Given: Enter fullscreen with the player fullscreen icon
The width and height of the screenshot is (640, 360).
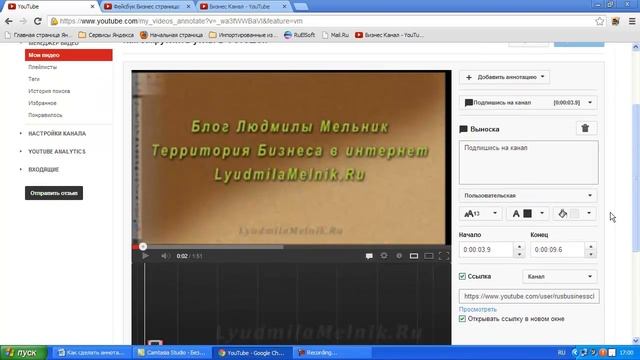Looking at the screenshot, I should click(444, 256).
